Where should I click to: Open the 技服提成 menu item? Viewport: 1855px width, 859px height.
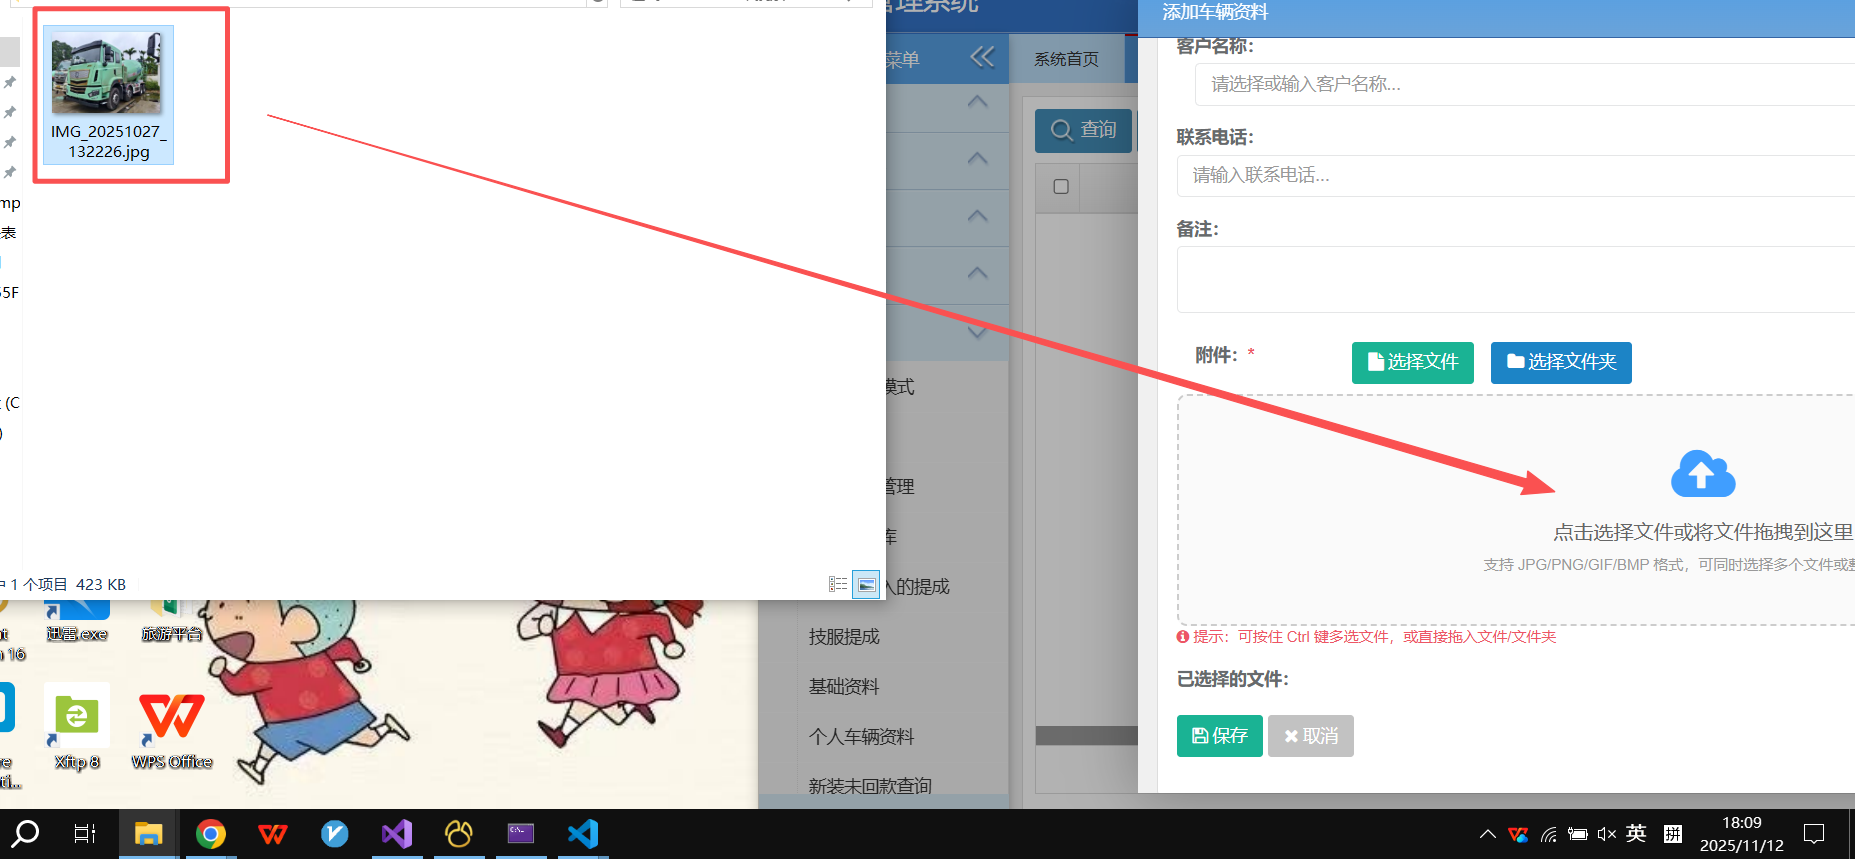pyautogui.click(x=844, y=636)
